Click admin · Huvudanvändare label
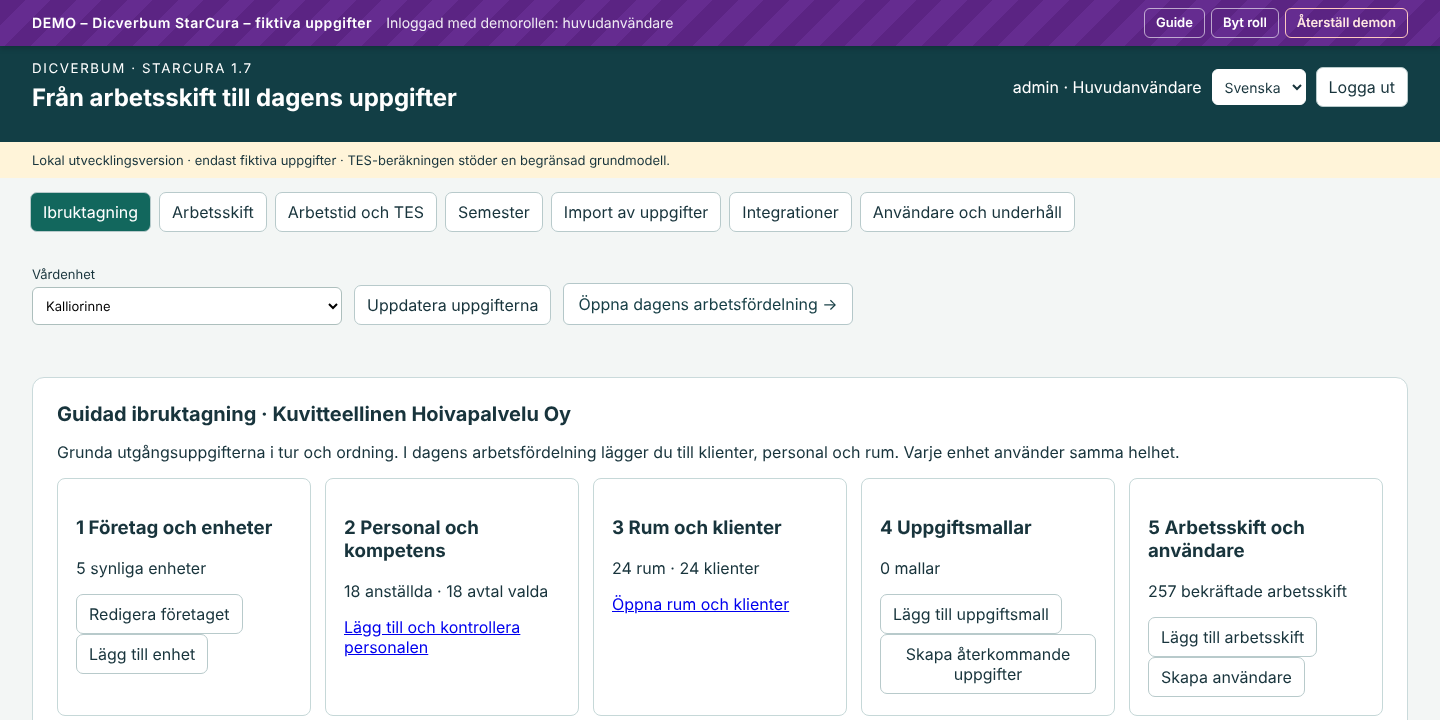 click(x=1107, y=87)
